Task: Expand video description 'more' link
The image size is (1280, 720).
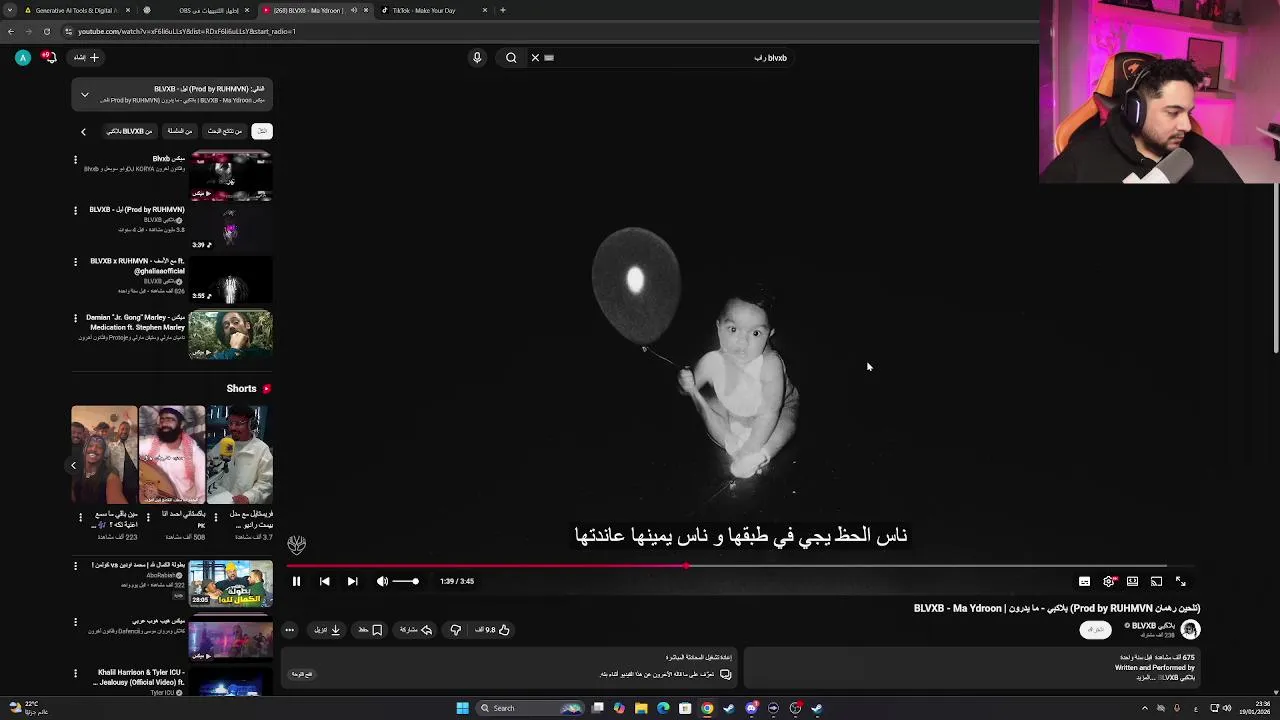Action: pos(1144,678)
